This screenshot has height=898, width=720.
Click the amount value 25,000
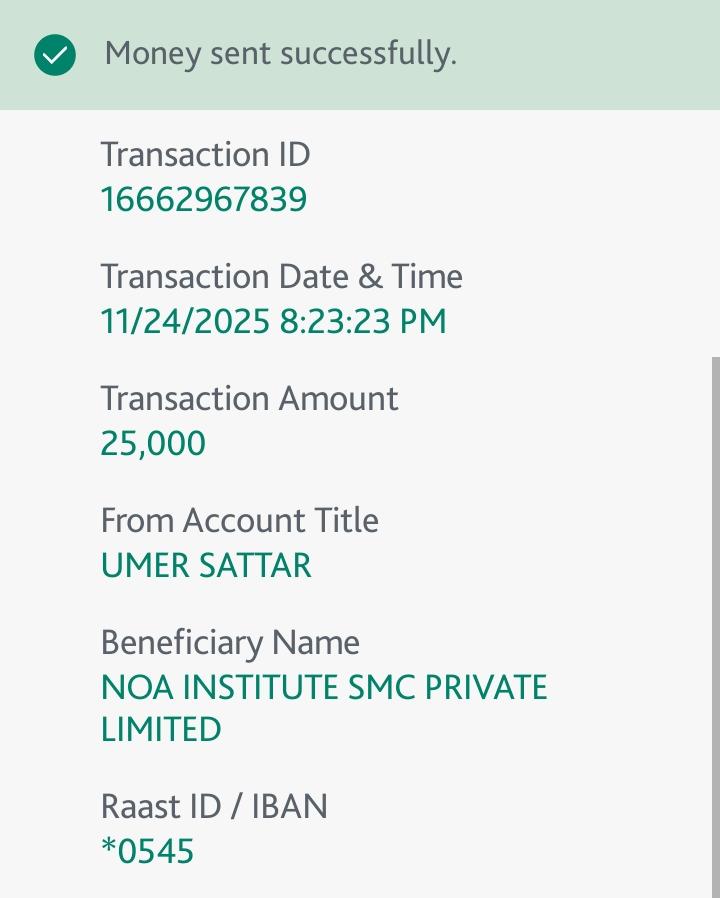click(153, 444)
